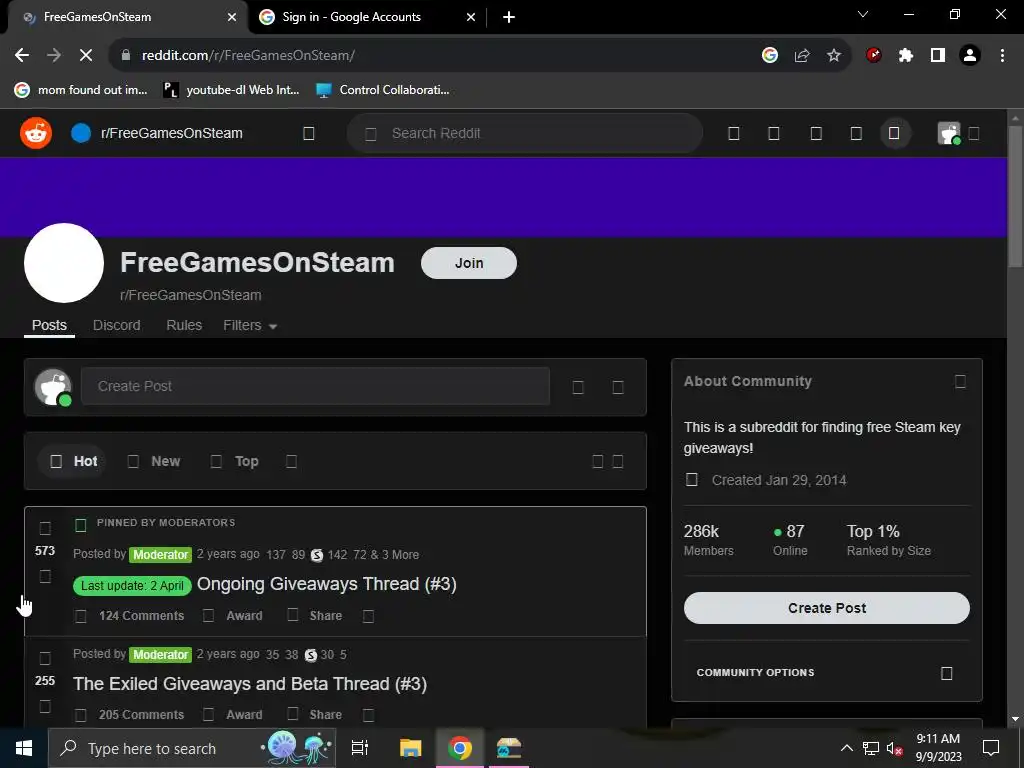This screenshot has width=1024, height=768.
Task: Award the Ongoing Giveaways Thread post
Action: (233, 616)
